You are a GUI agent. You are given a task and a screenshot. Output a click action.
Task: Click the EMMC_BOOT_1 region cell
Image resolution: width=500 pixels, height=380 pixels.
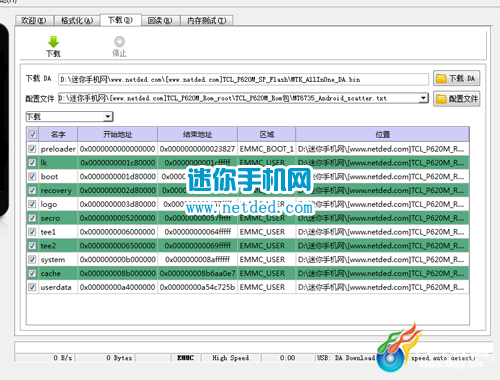click(267, 149)
